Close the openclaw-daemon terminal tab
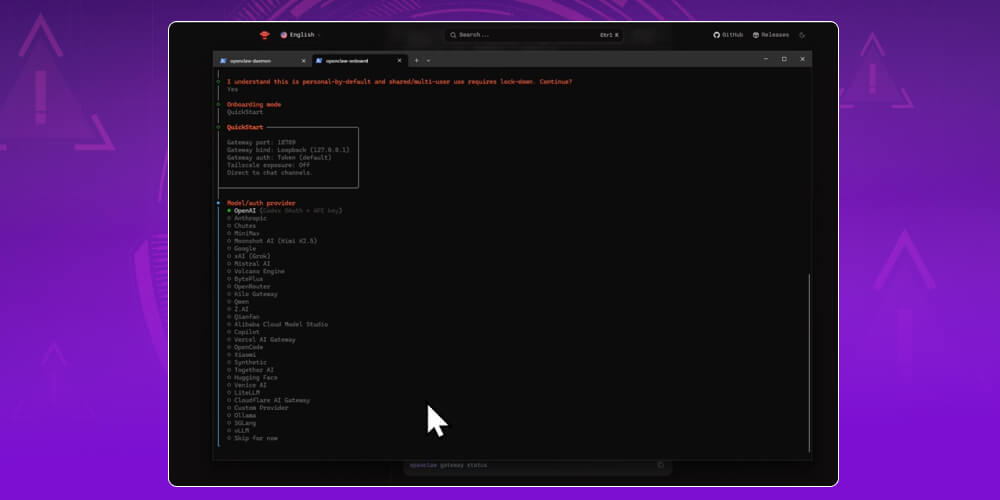The image size is (1000, 500). [304, 60]
